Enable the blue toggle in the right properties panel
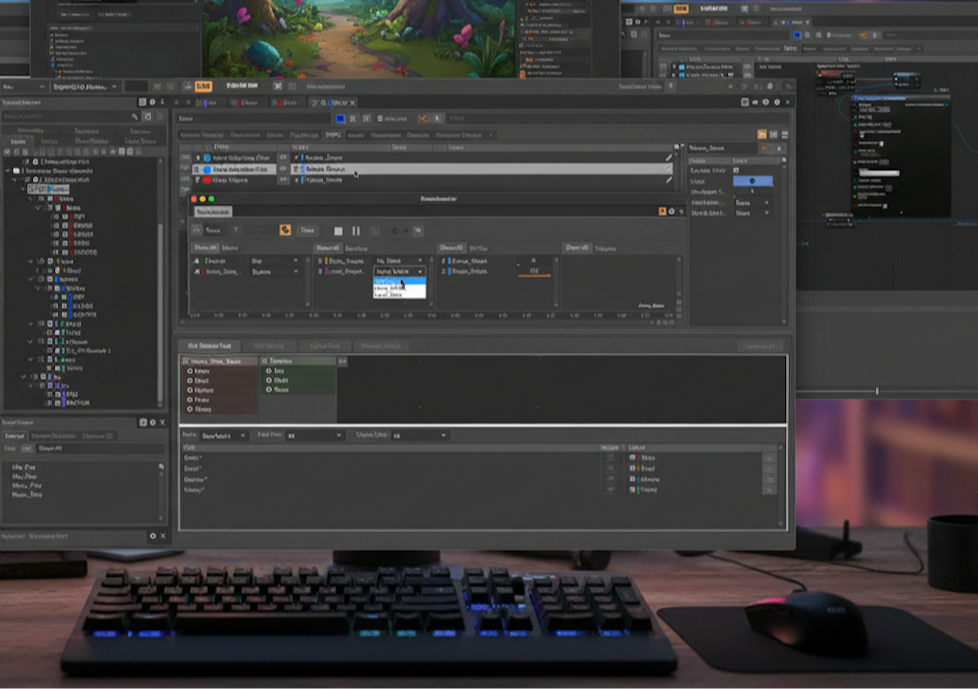 [x=753, y=181]
